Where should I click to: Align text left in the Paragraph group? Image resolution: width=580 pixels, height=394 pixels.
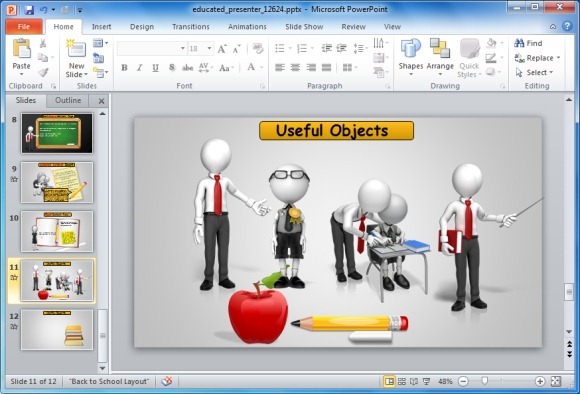(280, 67)
